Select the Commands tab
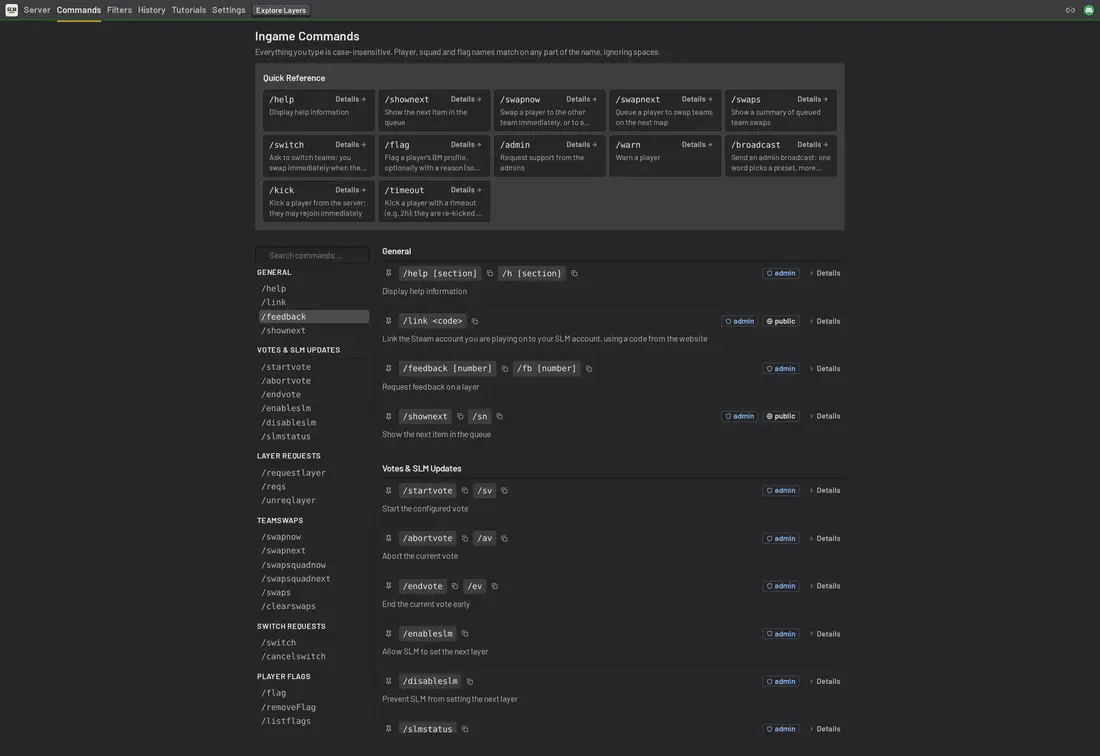The image size is (1100, 756). point(79,10)
